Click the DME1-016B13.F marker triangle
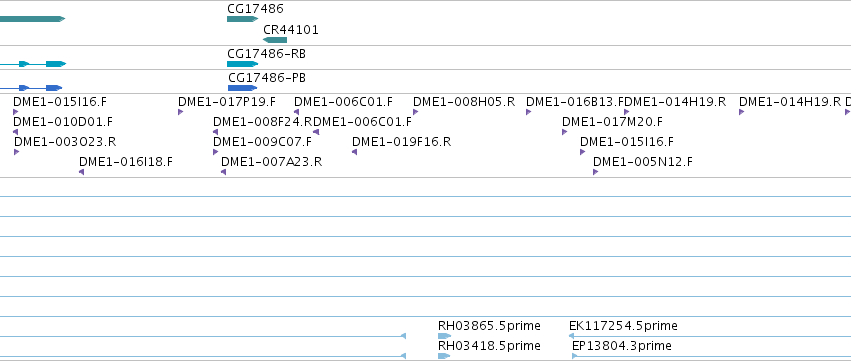Viewport: 851px width, 361px height. pos(529,112)
